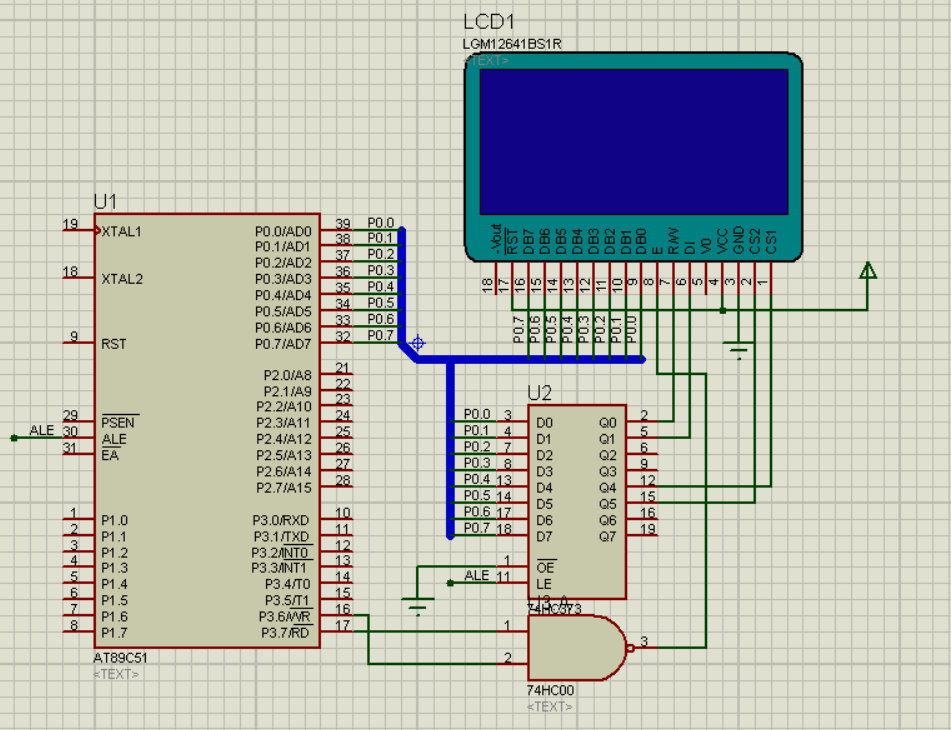This screenshot has width=951, height=730.
Task: Click the P3.7/RD pin on U1
Action: [335, 631]
